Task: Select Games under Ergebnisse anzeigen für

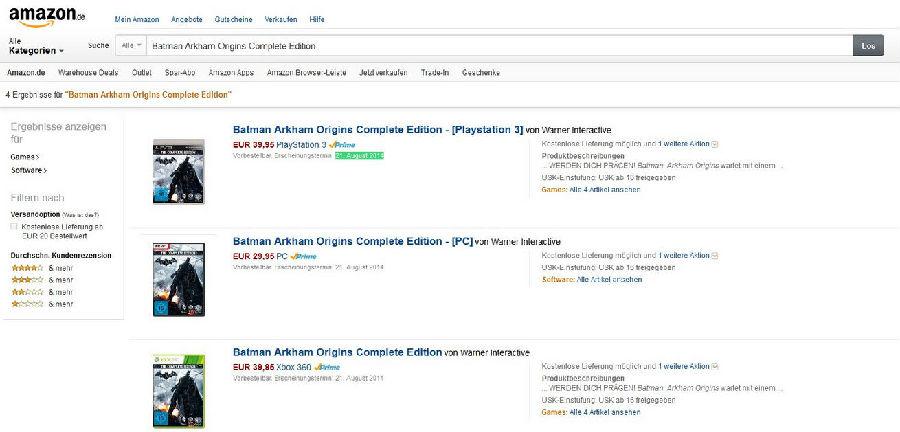Action: click(x=25, y=157)
